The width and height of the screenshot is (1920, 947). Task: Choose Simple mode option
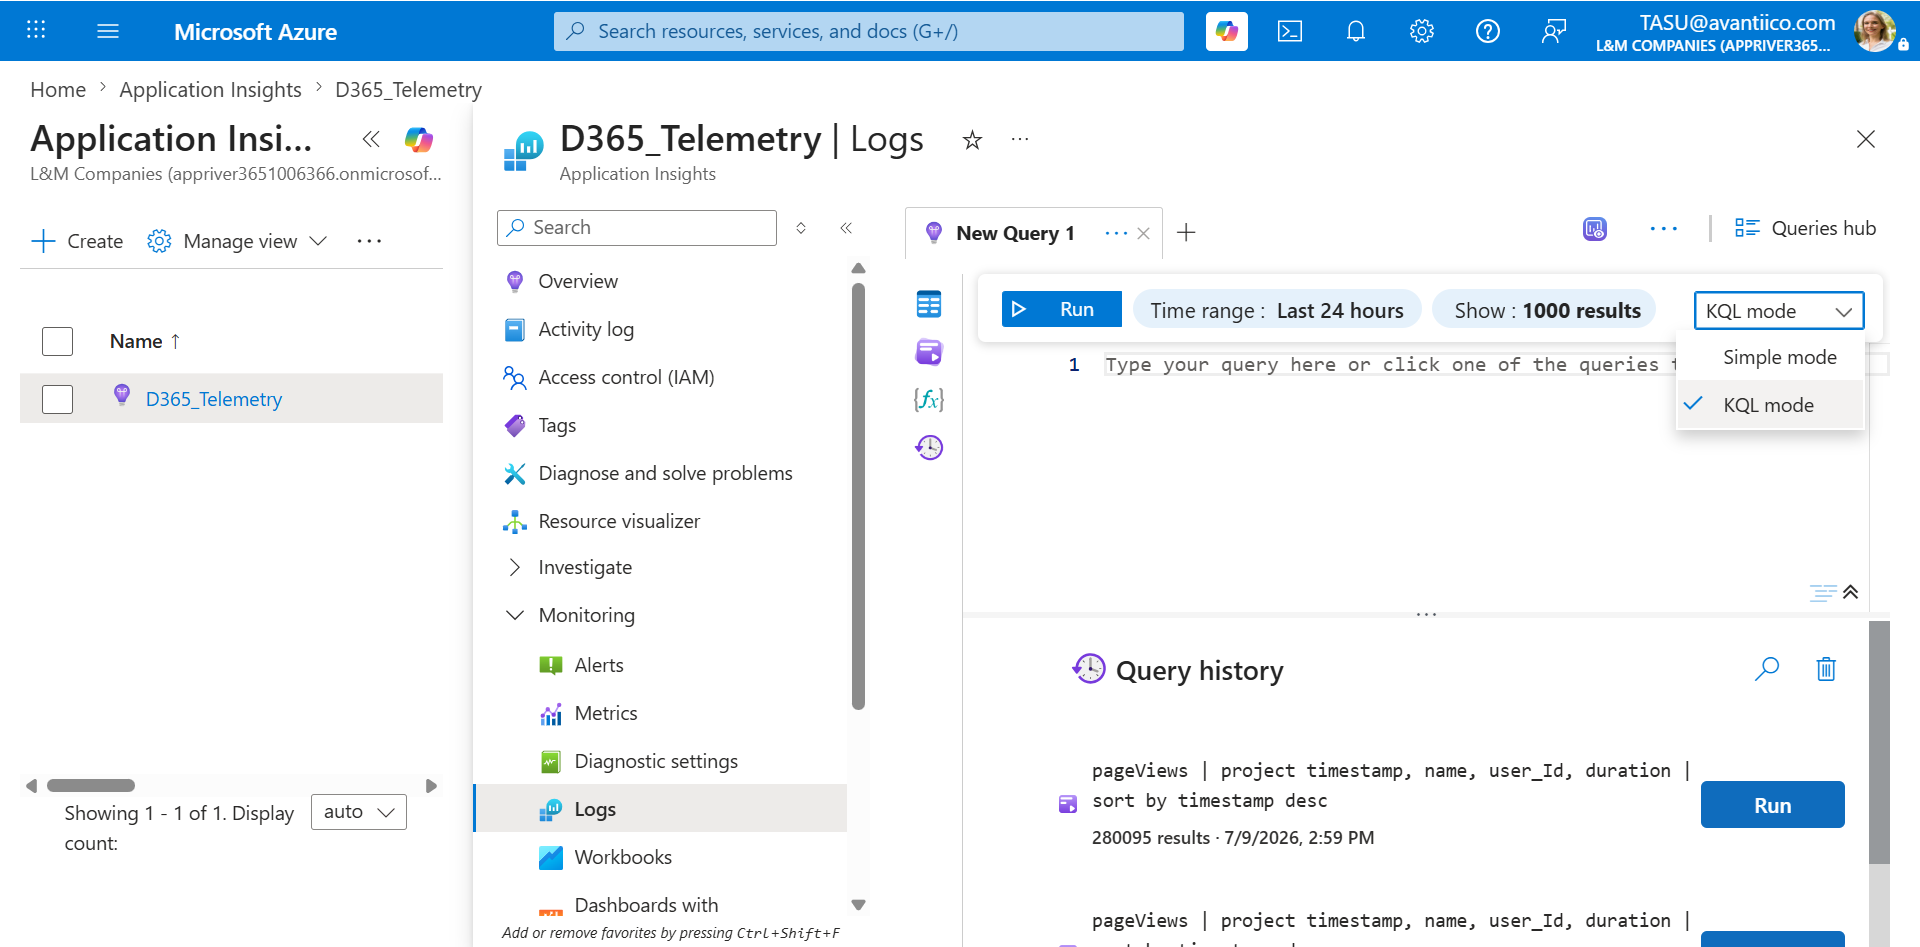point(1770,357)
